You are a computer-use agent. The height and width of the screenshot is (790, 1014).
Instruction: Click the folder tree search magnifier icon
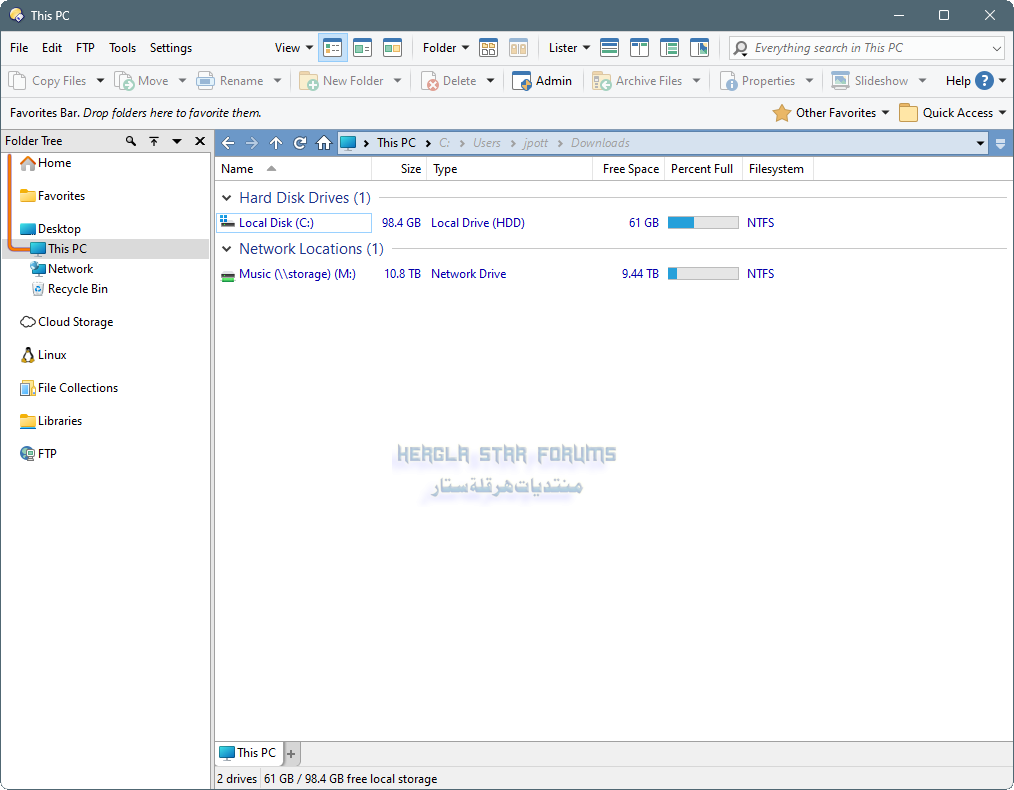pyautogui.click(x=131, y=142)
